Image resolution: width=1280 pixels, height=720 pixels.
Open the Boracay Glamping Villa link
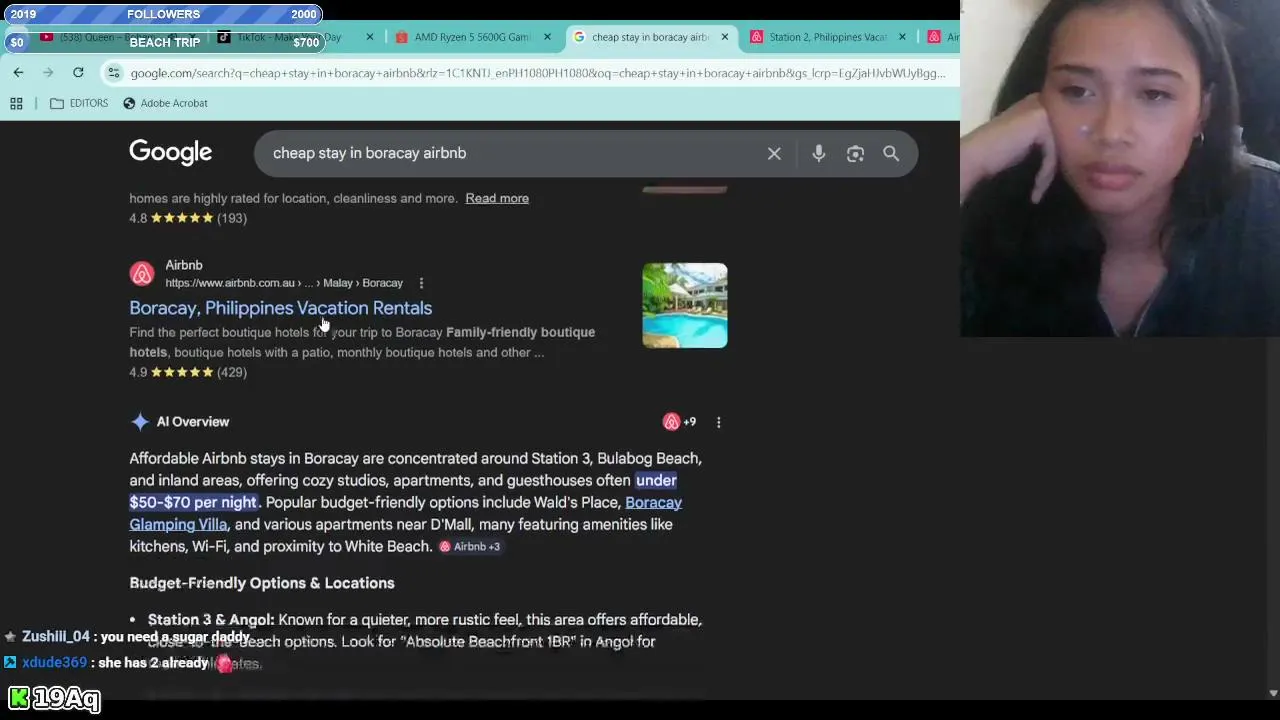tap(405, 513)
